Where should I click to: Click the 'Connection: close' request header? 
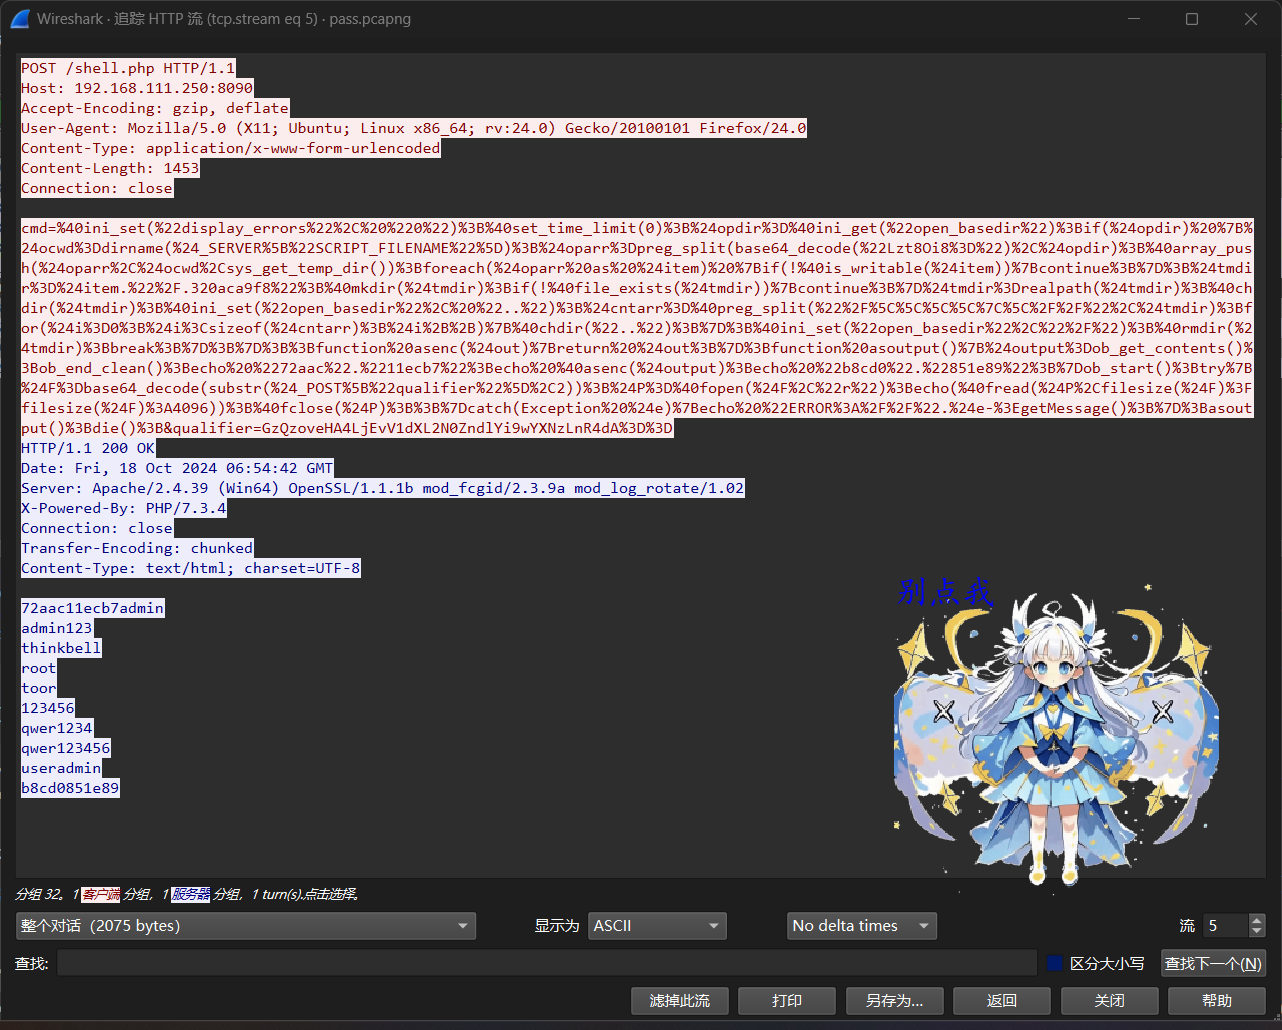coord(97,188)
